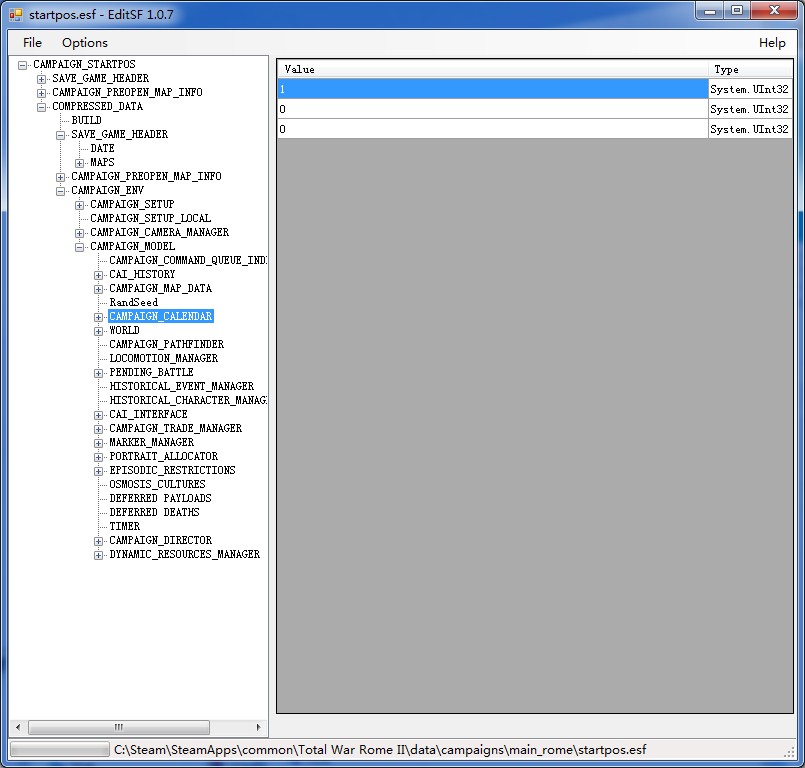Screen dimensions: 805x768
Task: Expand the CAMPAIGN_MAP_DATA node
Action: [x=99, y=289]
